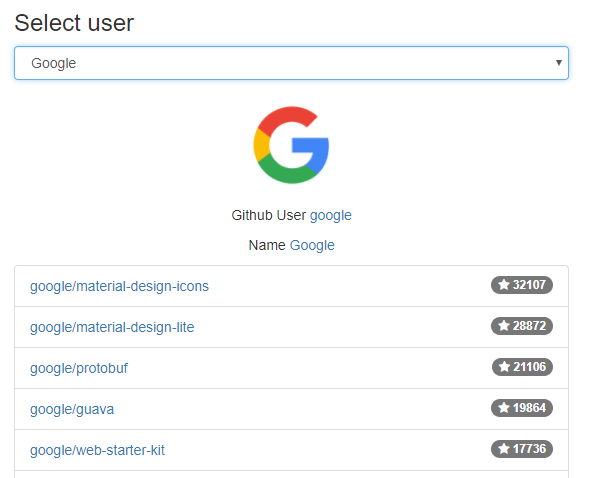Viewport: 591px width, 478px height.
Task: Click the 21106 star count badge
Action: 522,367
